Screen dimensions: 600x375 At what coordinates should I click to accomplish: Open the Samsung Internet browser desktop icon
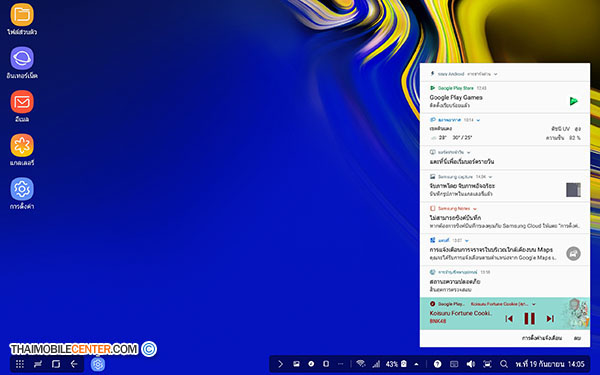pyautogui.click(x=22, y=58)
